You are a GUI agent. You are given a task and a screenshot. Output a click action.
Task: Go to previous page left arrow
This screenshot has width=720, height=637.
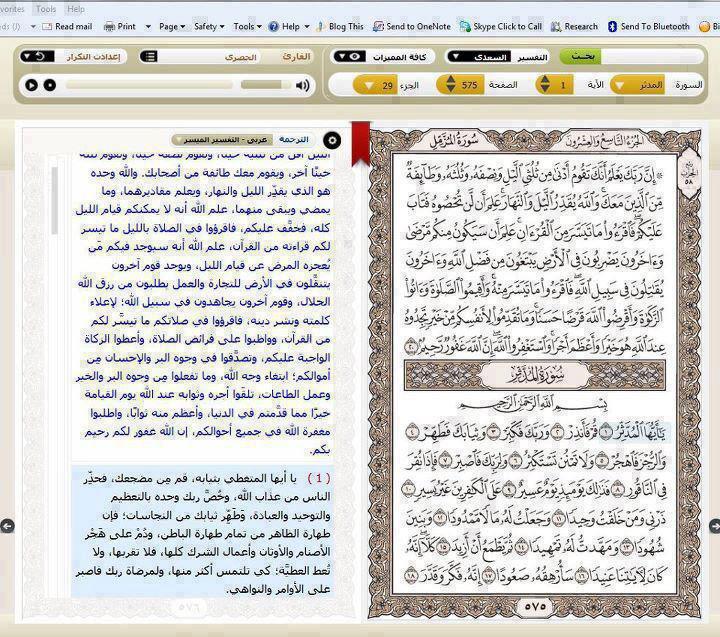point(7,526)
